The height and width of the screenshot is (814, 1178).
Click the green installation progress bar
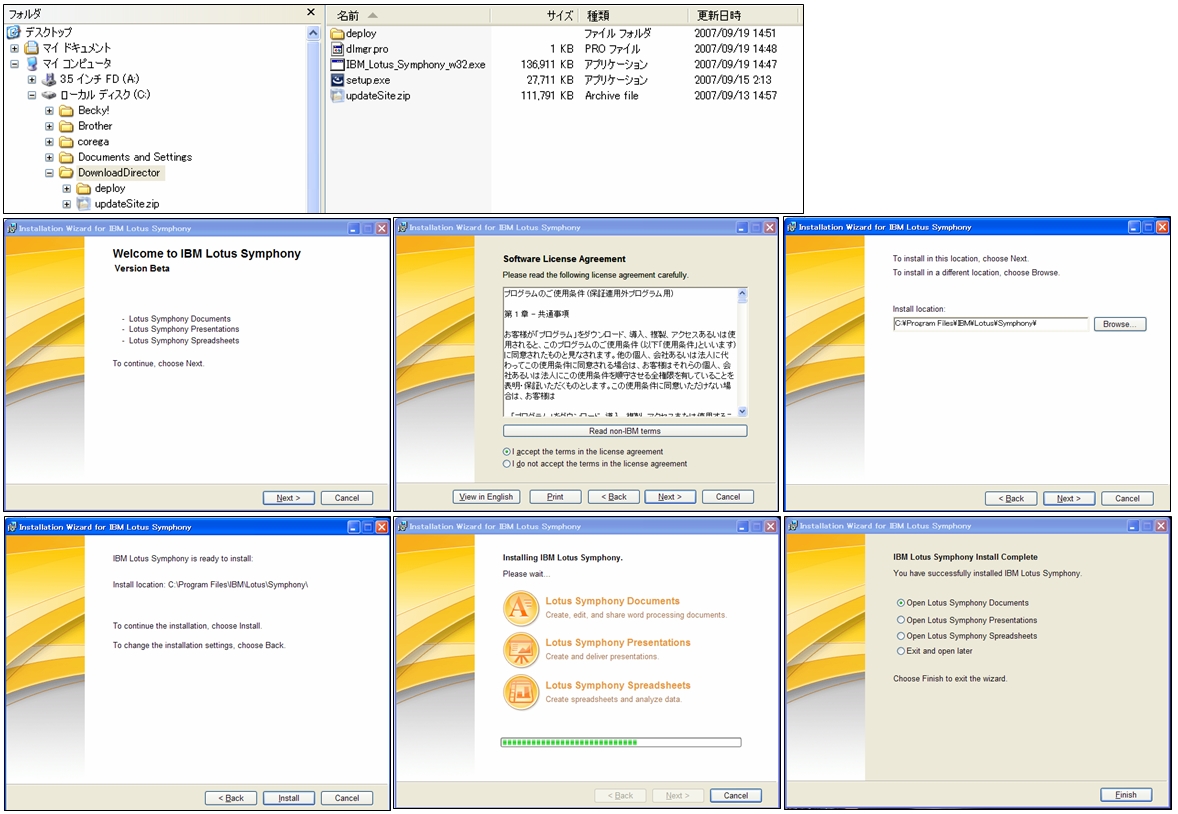pos(621,743)
